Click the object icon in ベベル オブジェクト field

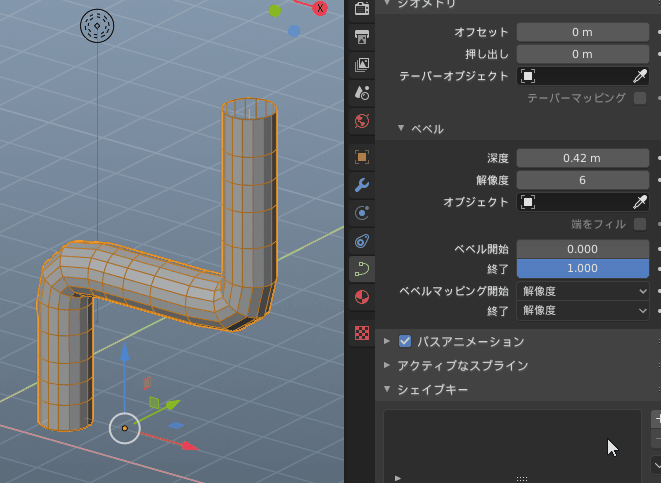coord(528,202)
